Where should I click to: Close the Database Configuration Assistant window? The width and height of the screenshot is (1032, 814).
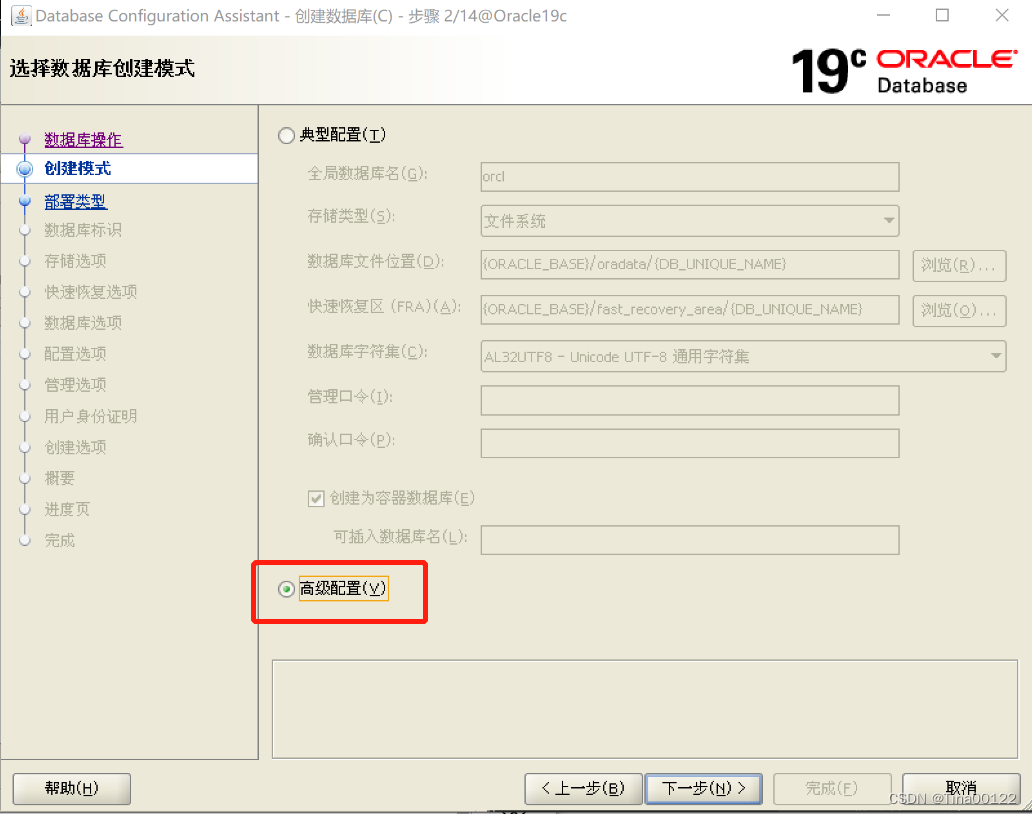click(1002, 15)
